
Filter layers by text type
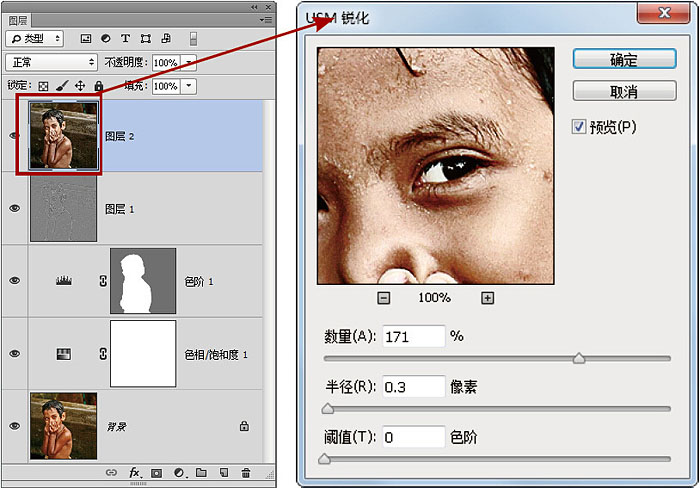pos(125,39)
